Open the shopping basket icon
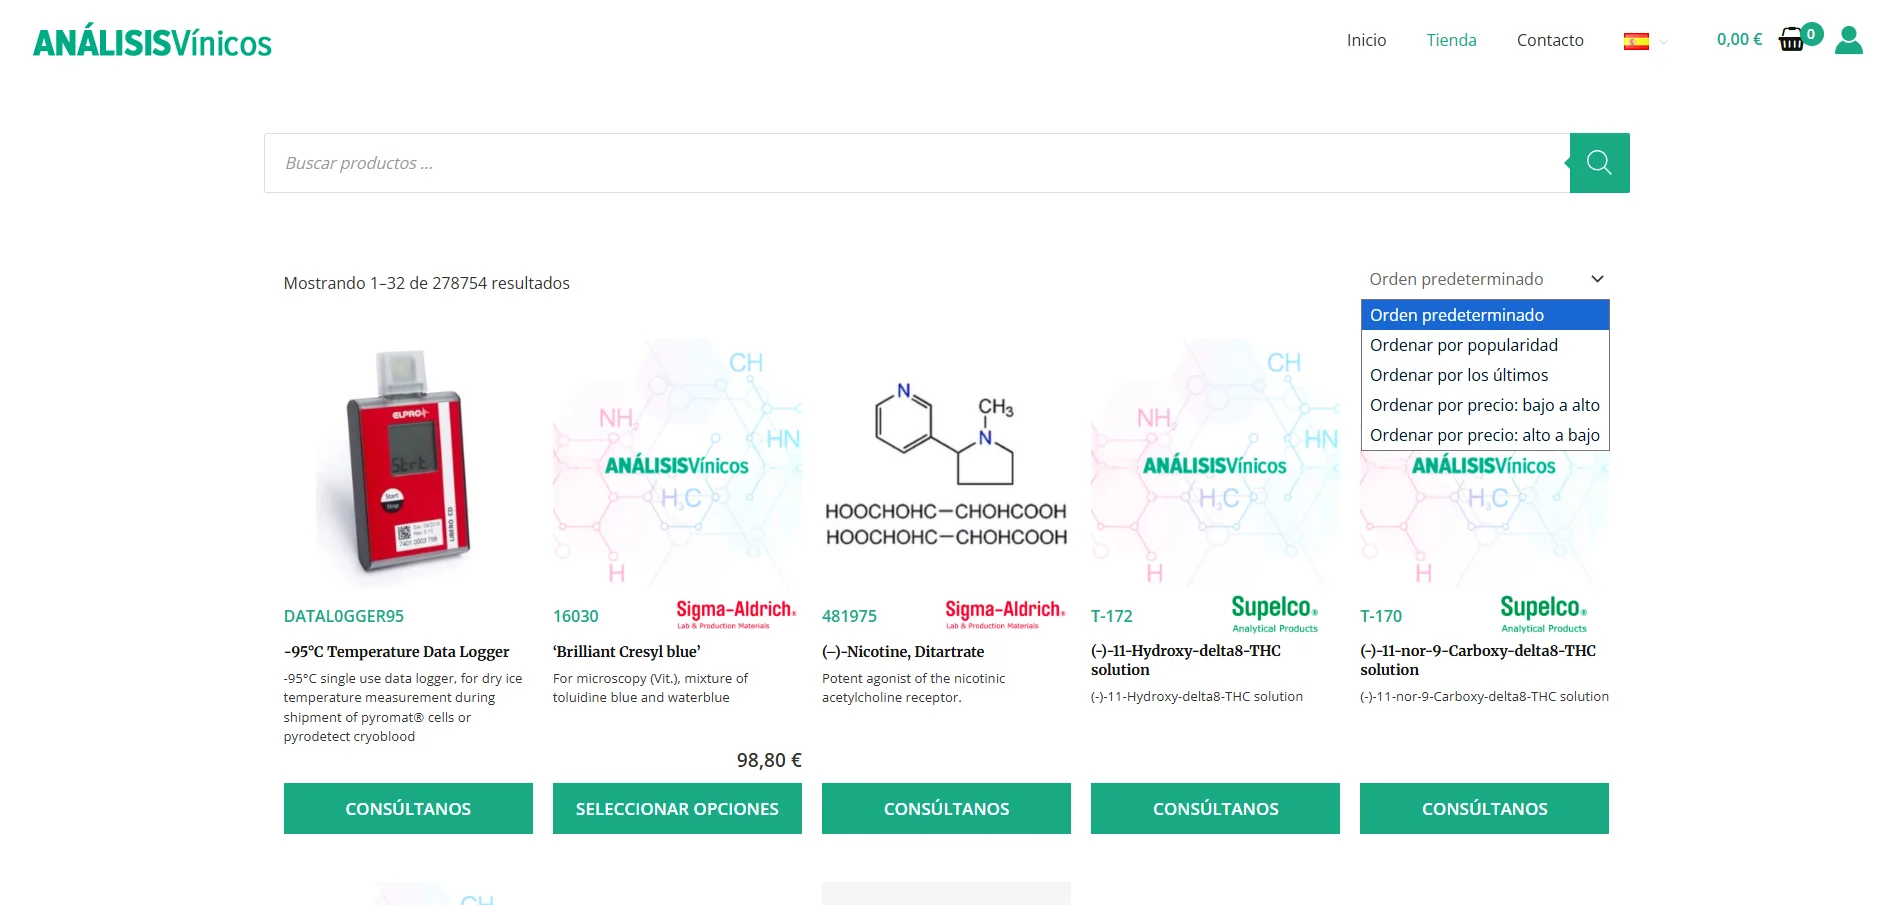 point(1791,40)
